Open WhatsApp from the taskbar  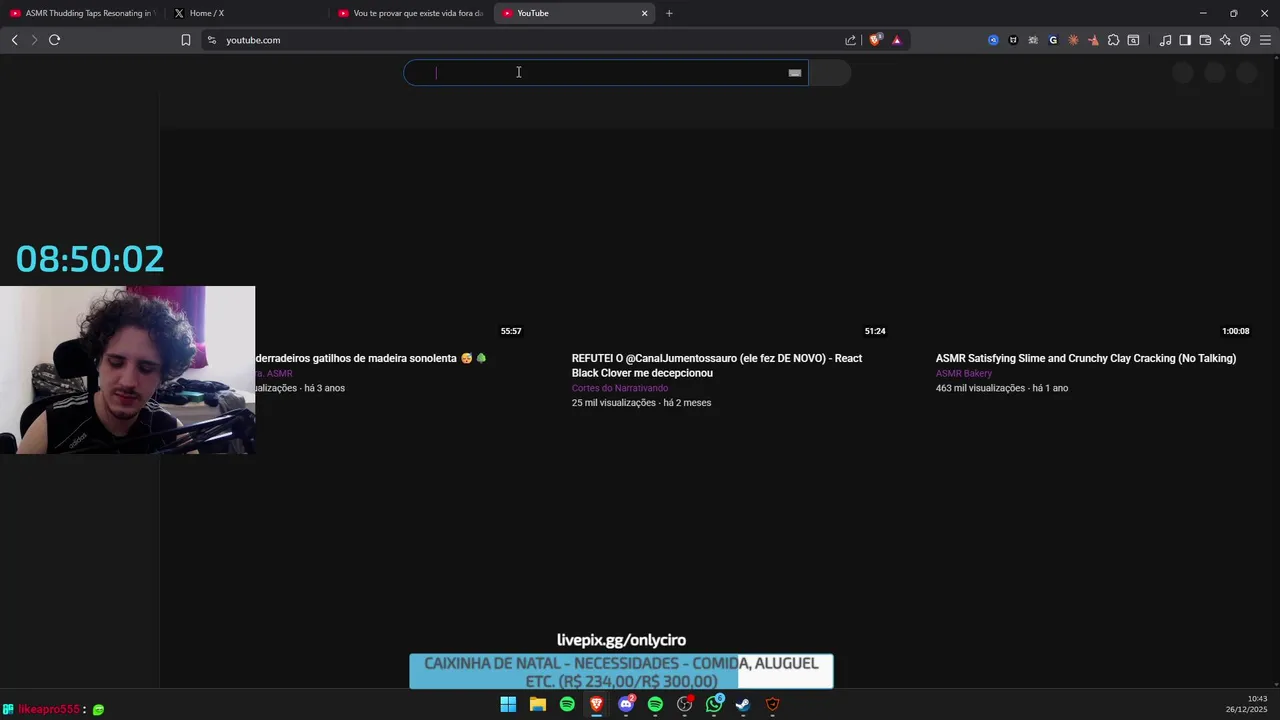point(714,704)
